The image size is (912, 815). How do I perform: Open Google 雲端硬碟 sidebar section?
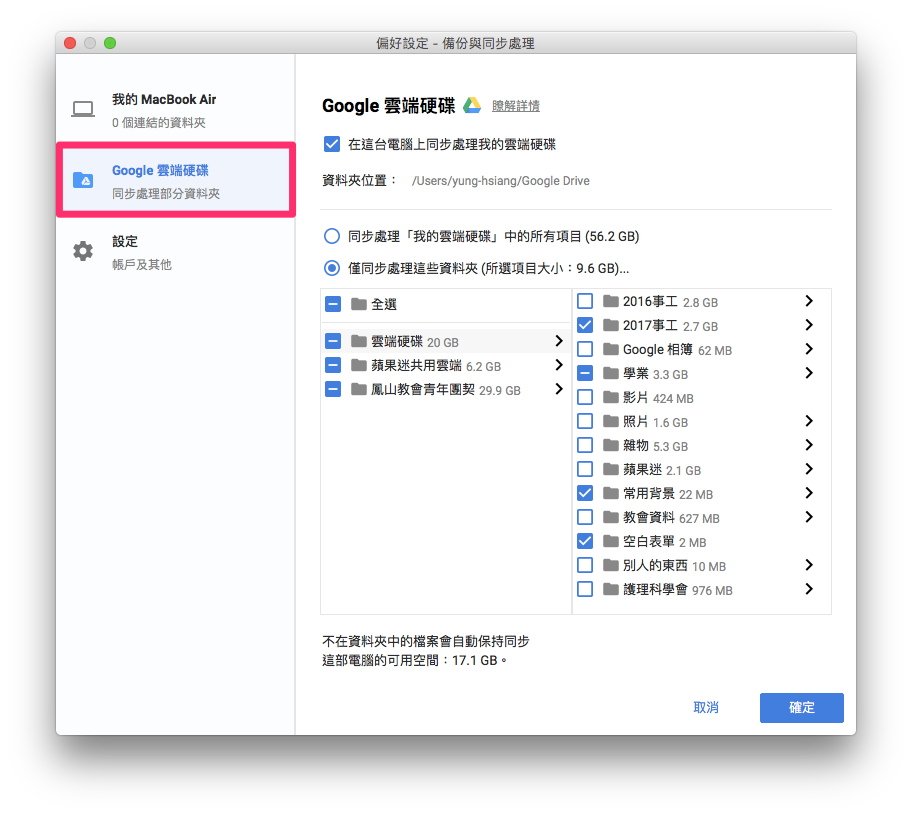click(x=176, y=180)
